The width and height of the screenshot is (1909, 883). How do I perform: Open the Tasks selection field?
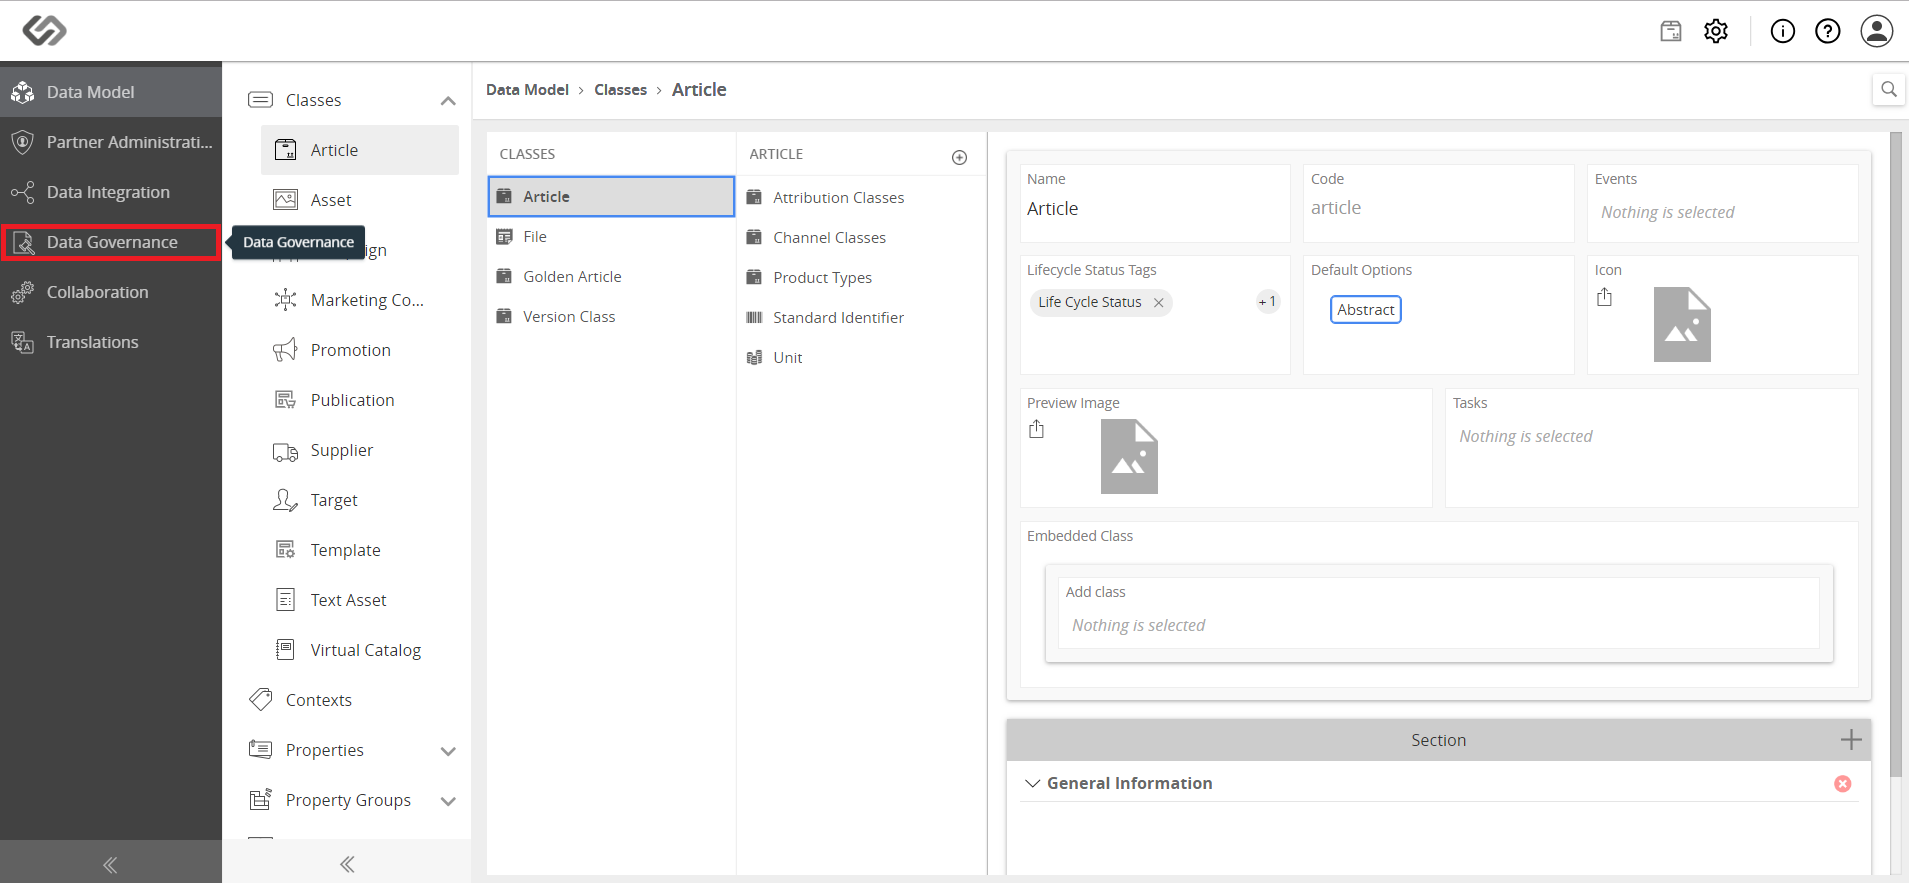pyautogui.click(x=1651, y=436)
